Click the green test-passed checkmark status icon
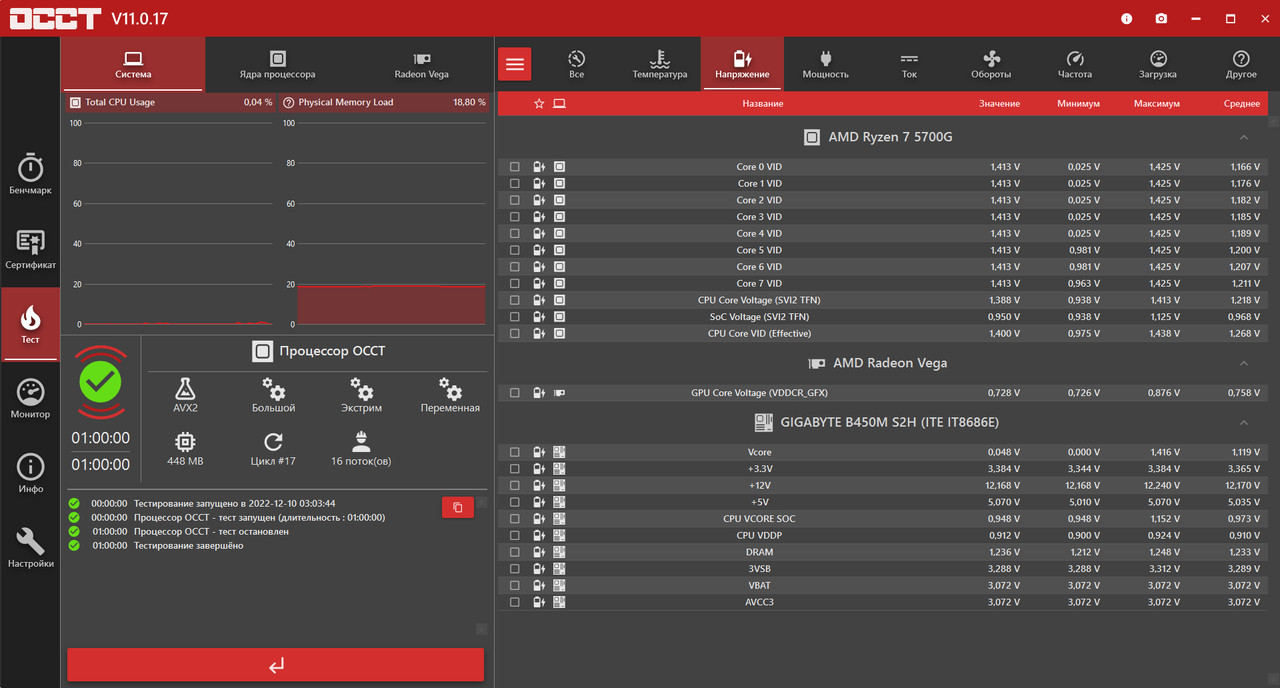Image resolution: width=1280 pixels, height=688 pixels. click(x=100, y=381)
